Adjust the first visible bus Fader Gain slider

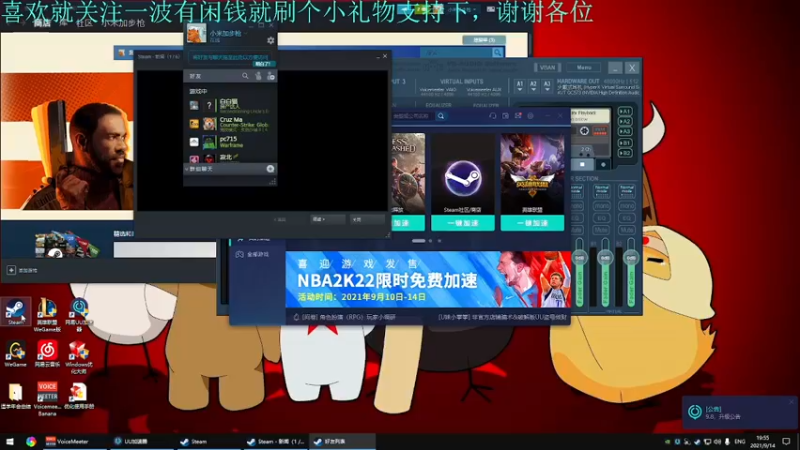coord(580,258)
